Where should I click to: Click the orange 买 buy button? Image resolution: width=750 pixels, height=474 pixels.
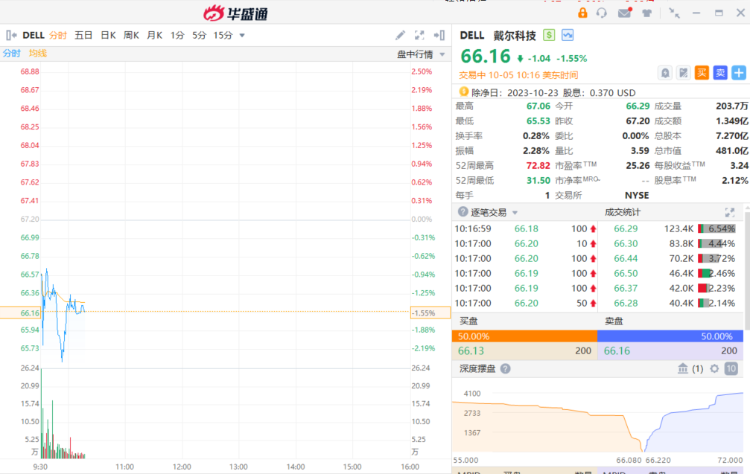702,73
